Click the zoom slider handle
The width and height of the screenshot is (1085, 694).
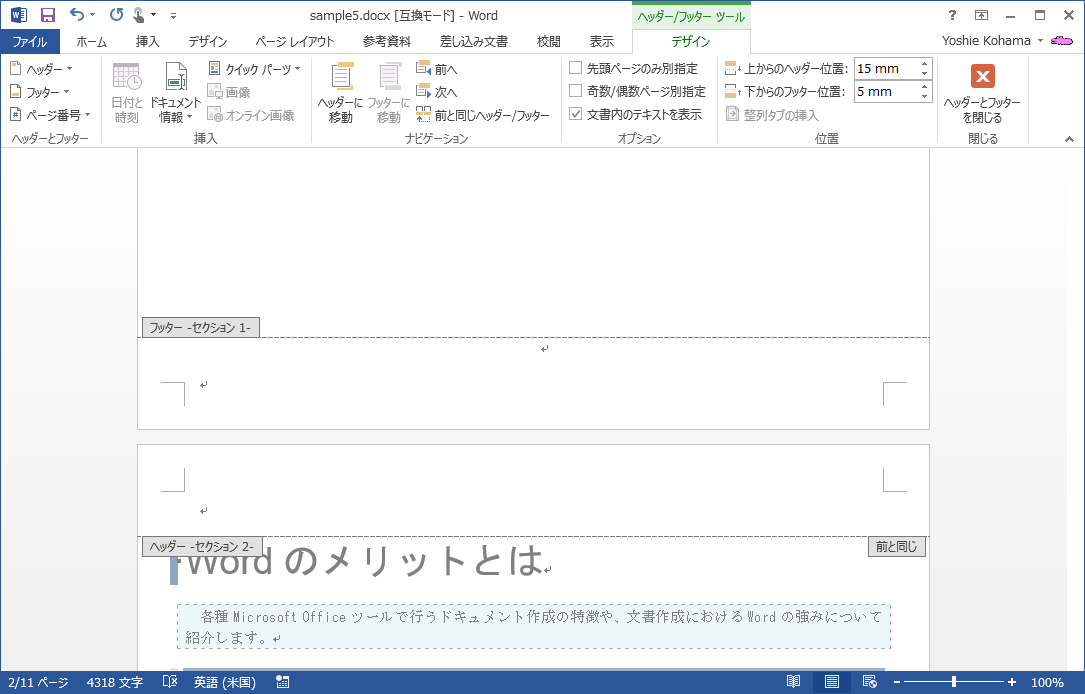click(954, 682)
